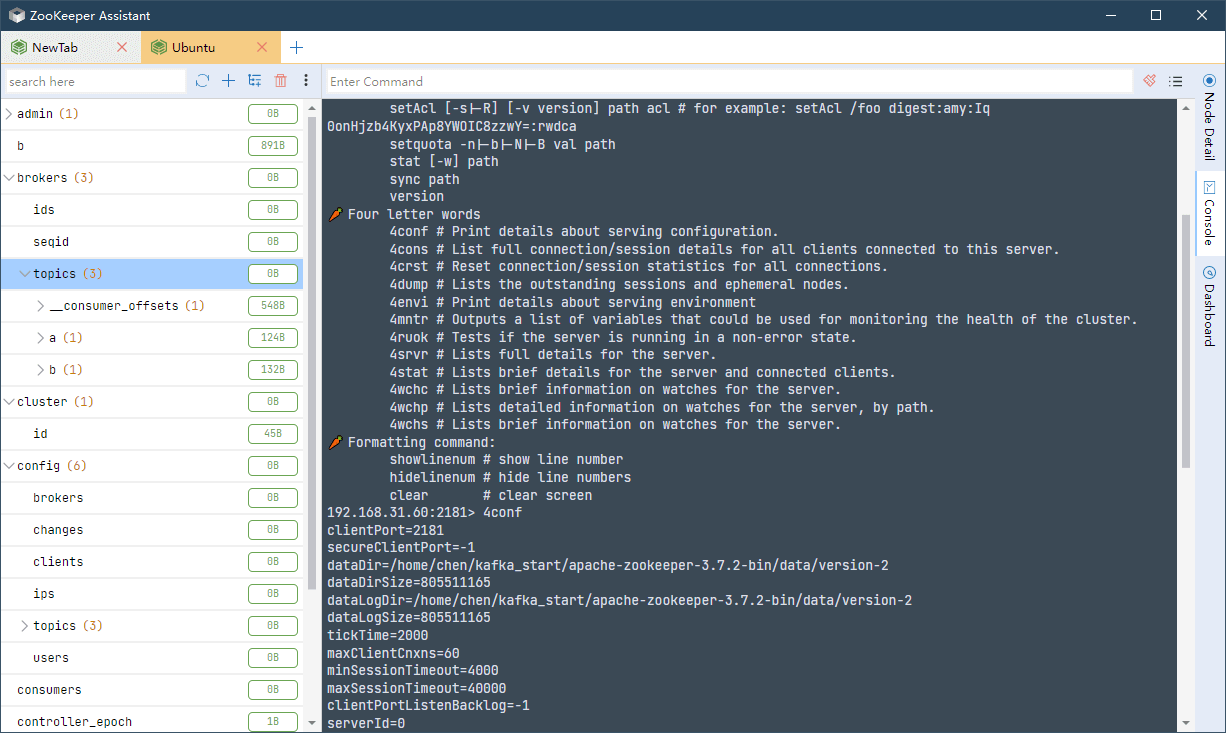
Task: Click the add child tree icon
Action: click(x=255, y=81)
